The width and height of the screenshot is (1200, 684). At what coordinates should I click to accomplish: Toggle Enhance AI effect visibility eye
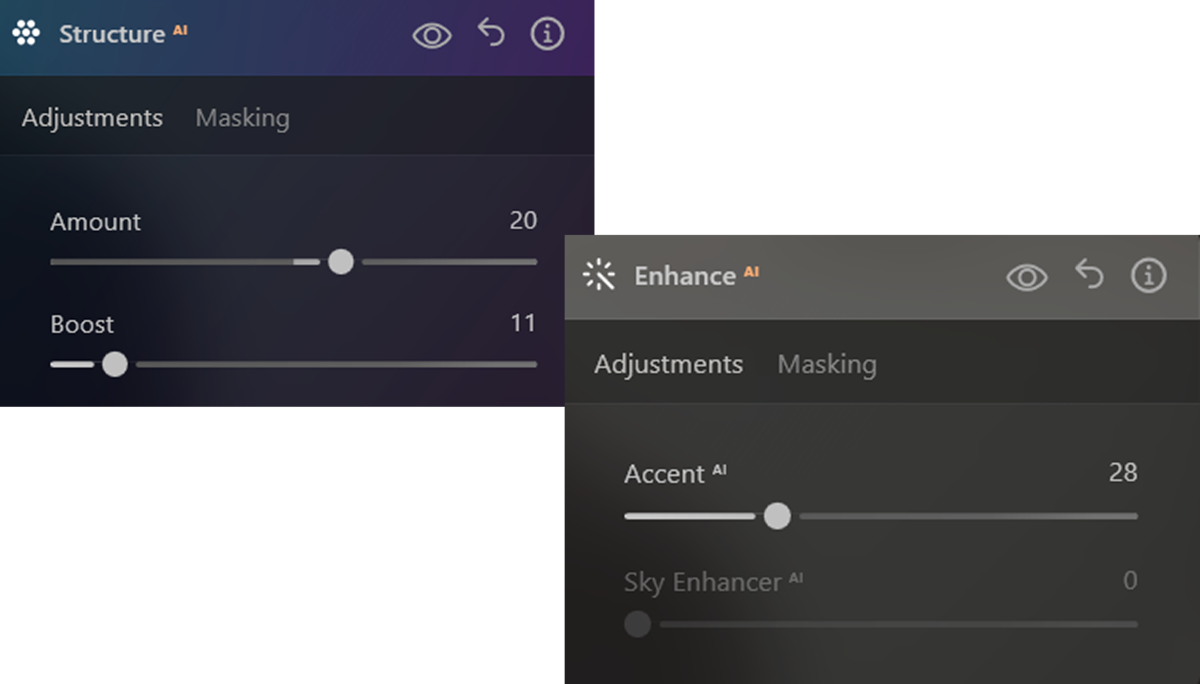tap(1027, 277)
